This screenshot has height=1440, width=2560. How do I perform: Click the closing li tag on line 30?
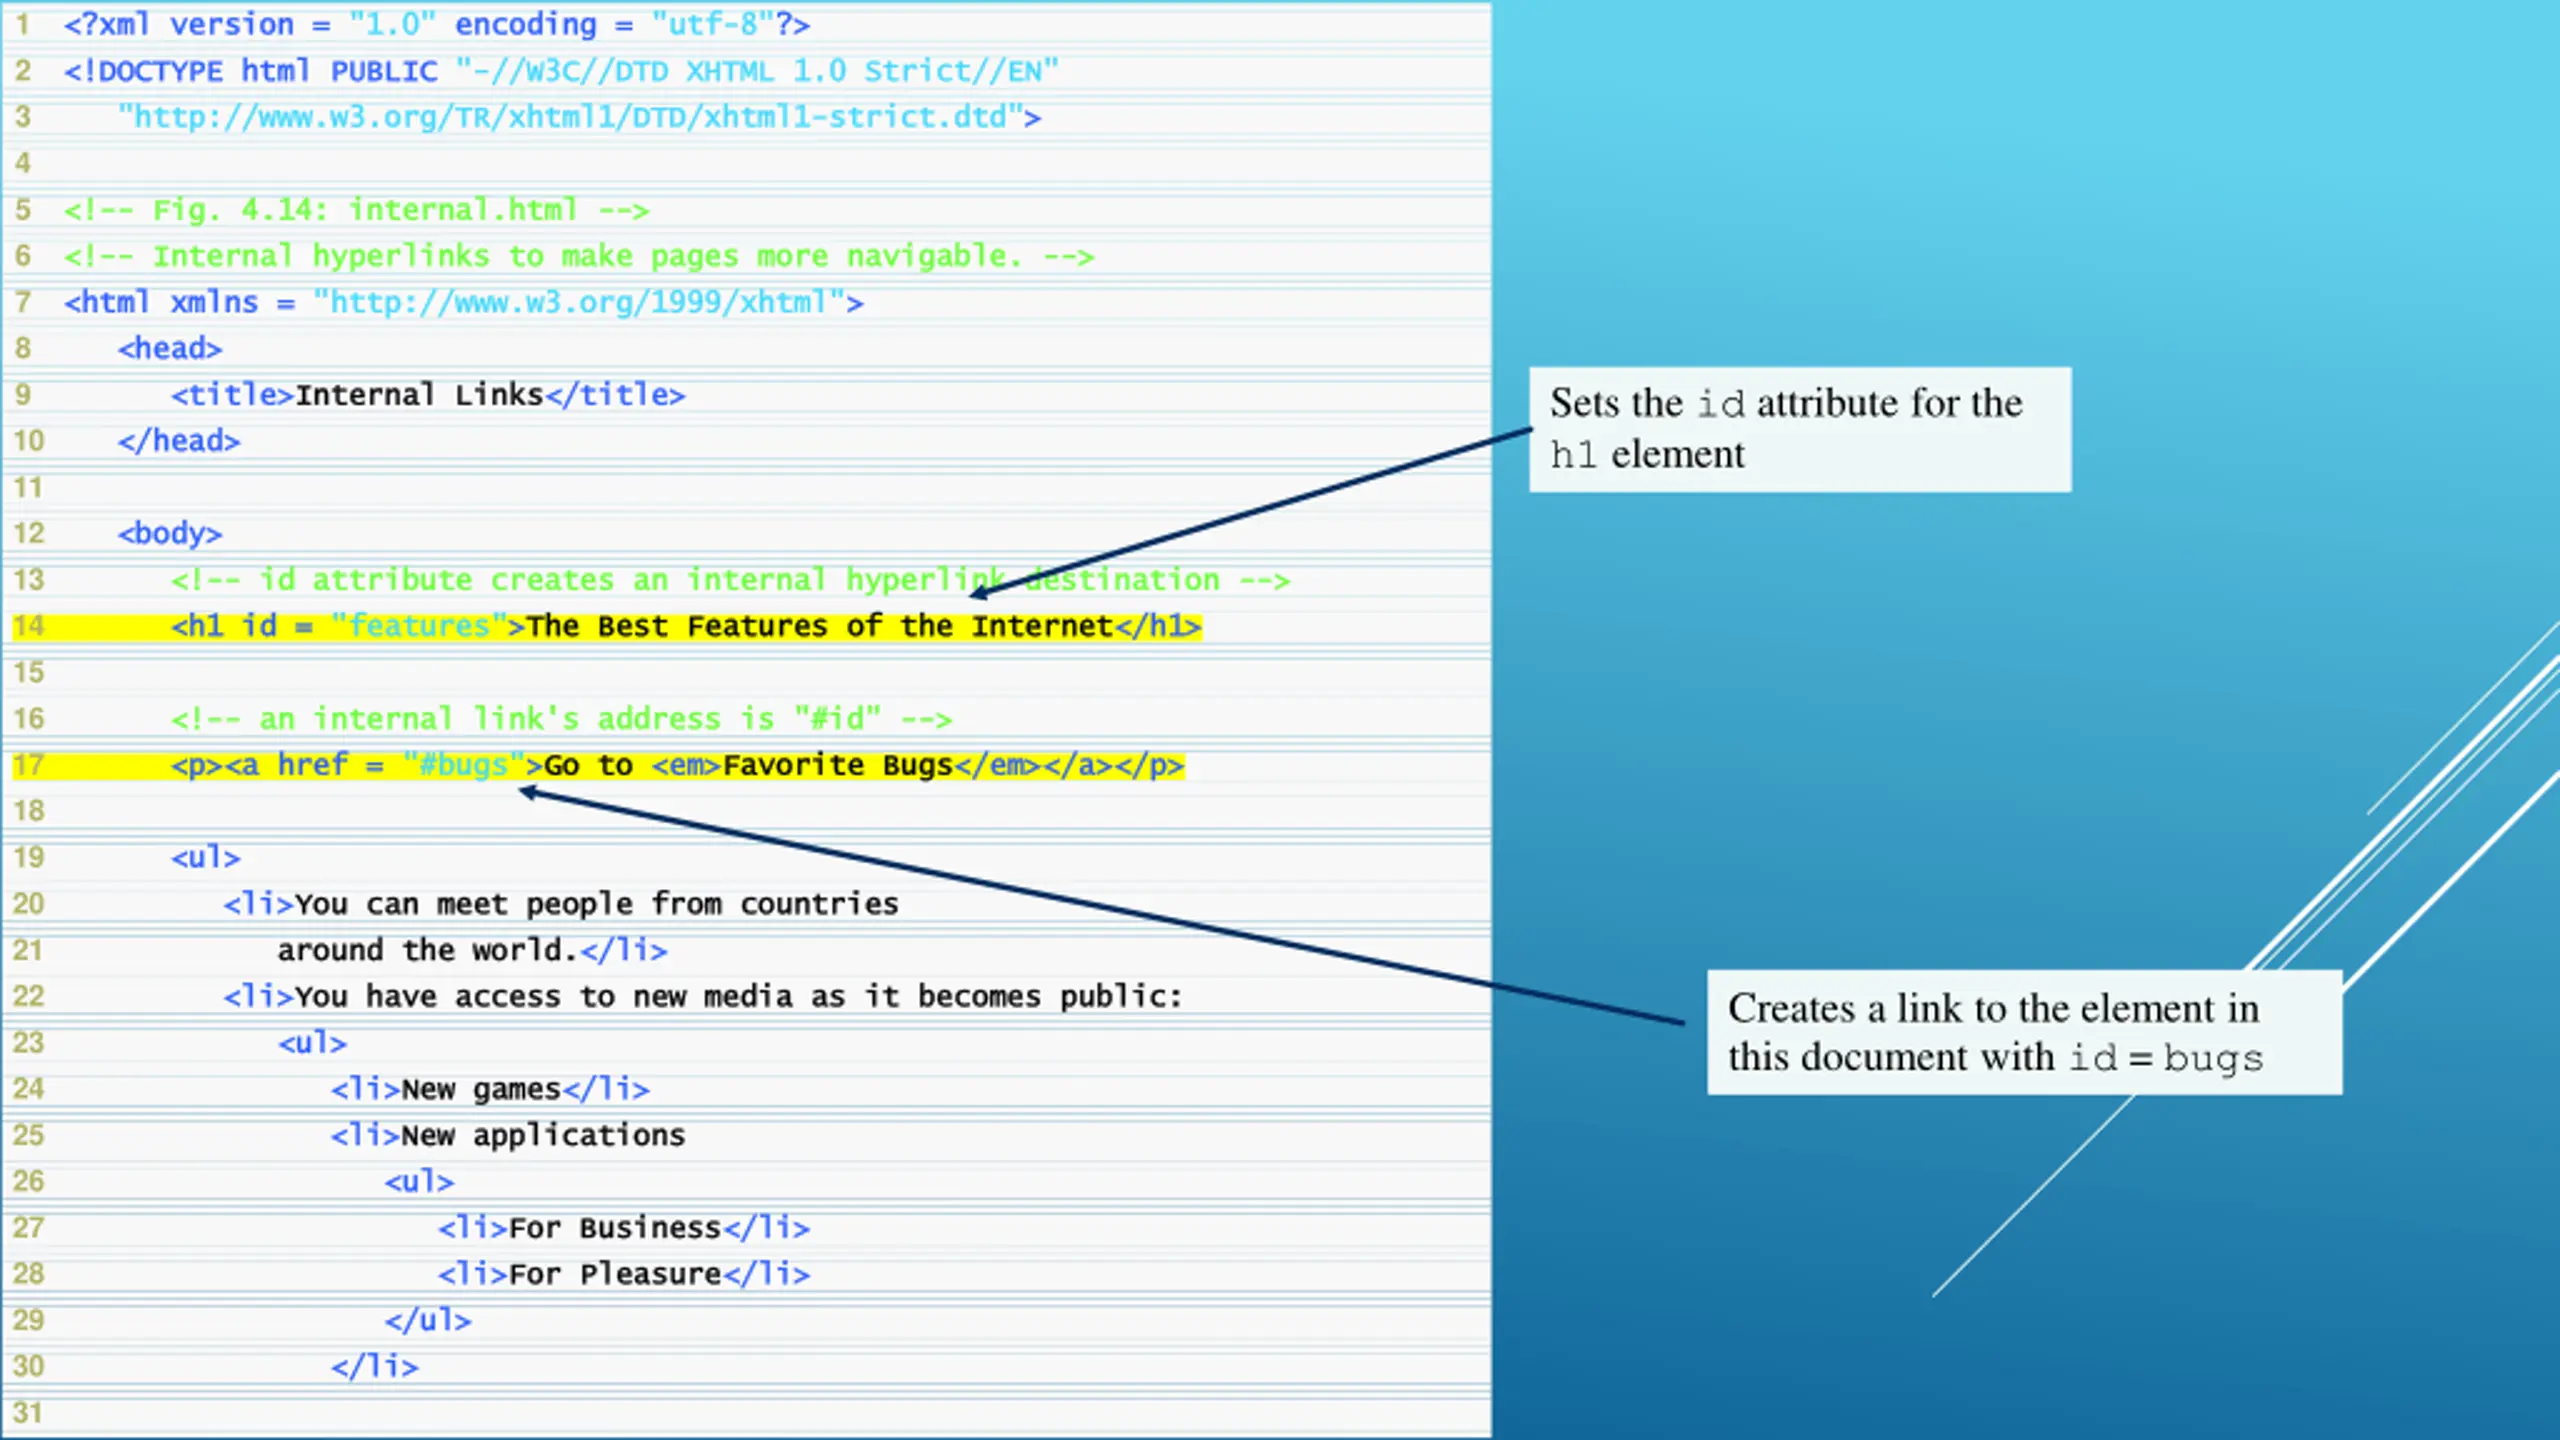375,1366
